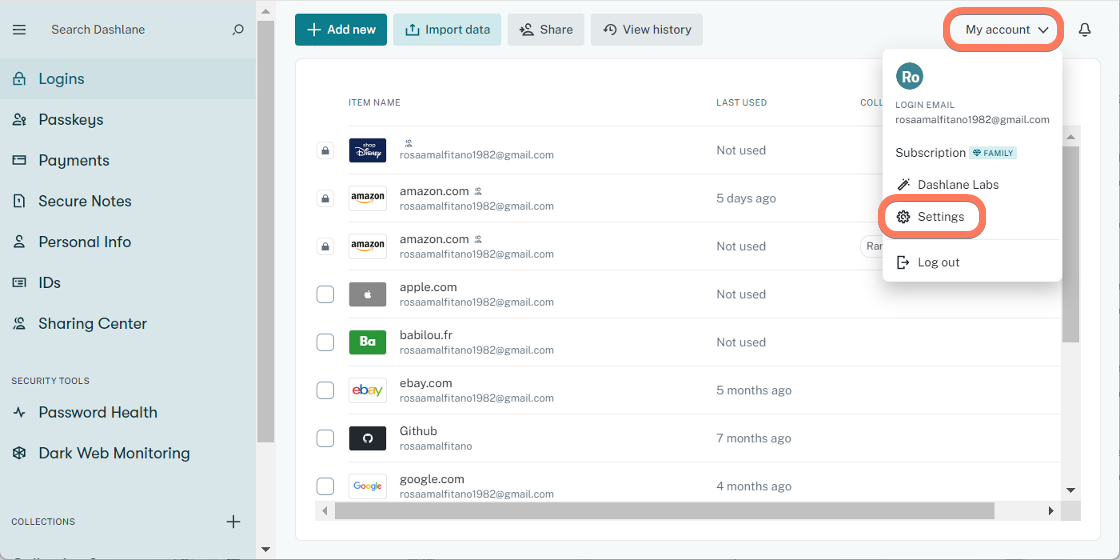This screenshot has height=560, width=1120.
Task: Click the Add new button
Action: pyautogui.click(x=341, y=29)
